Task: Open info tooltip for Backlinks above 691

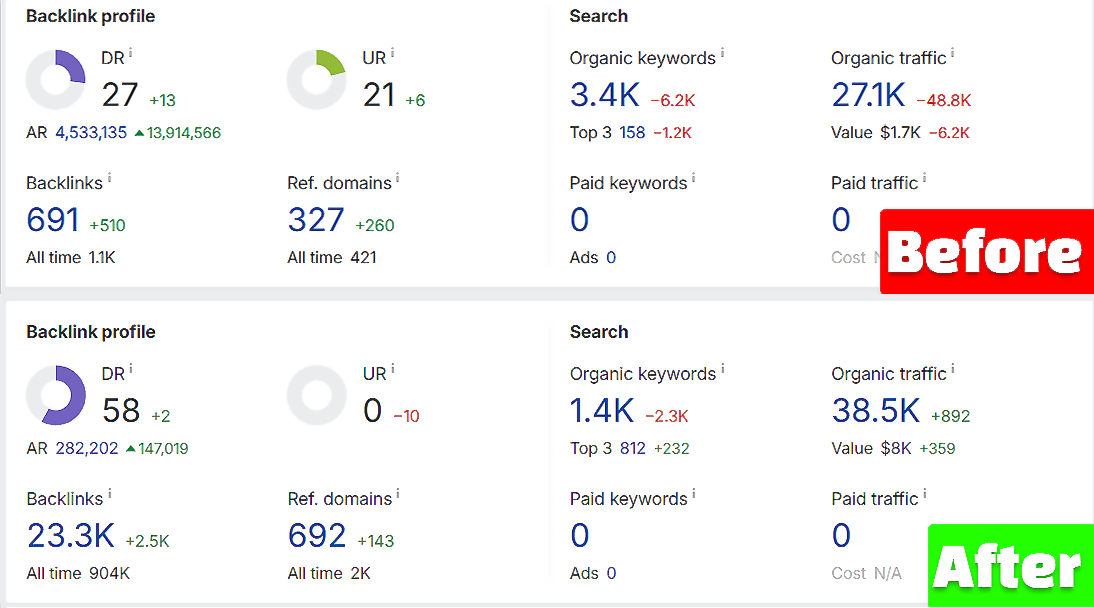Action: coord(109,178)
